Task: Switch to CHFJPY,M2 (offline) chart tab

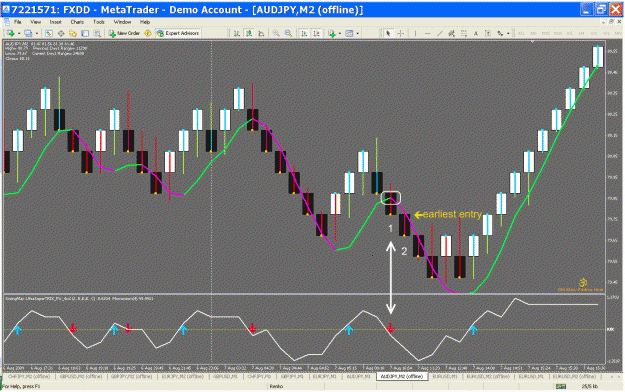Action: [29, 376]
